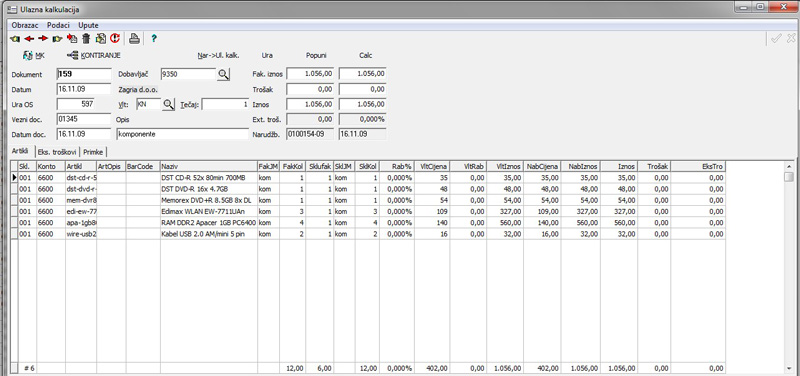Click the copy document icon

point(101,38)
